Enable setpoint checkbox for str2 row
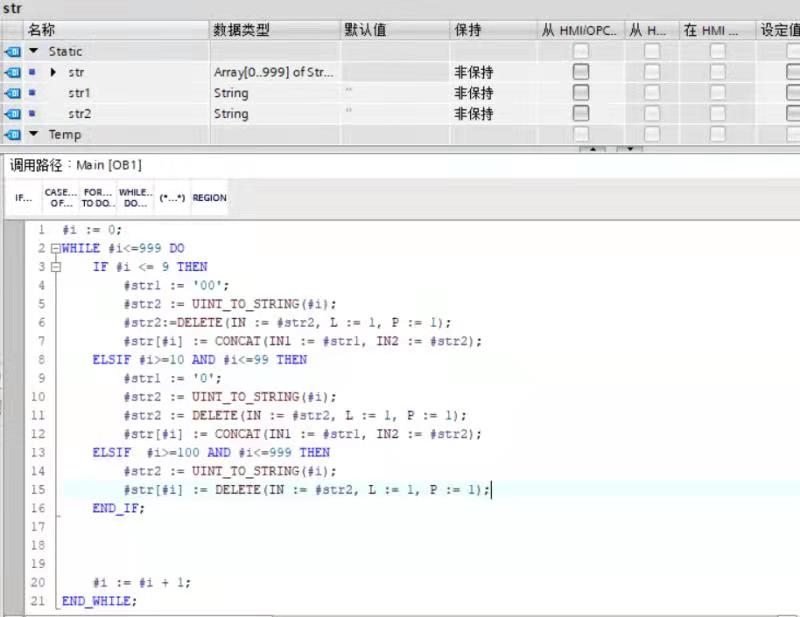This screenshot has height=617, width=800. coord(793,114)
